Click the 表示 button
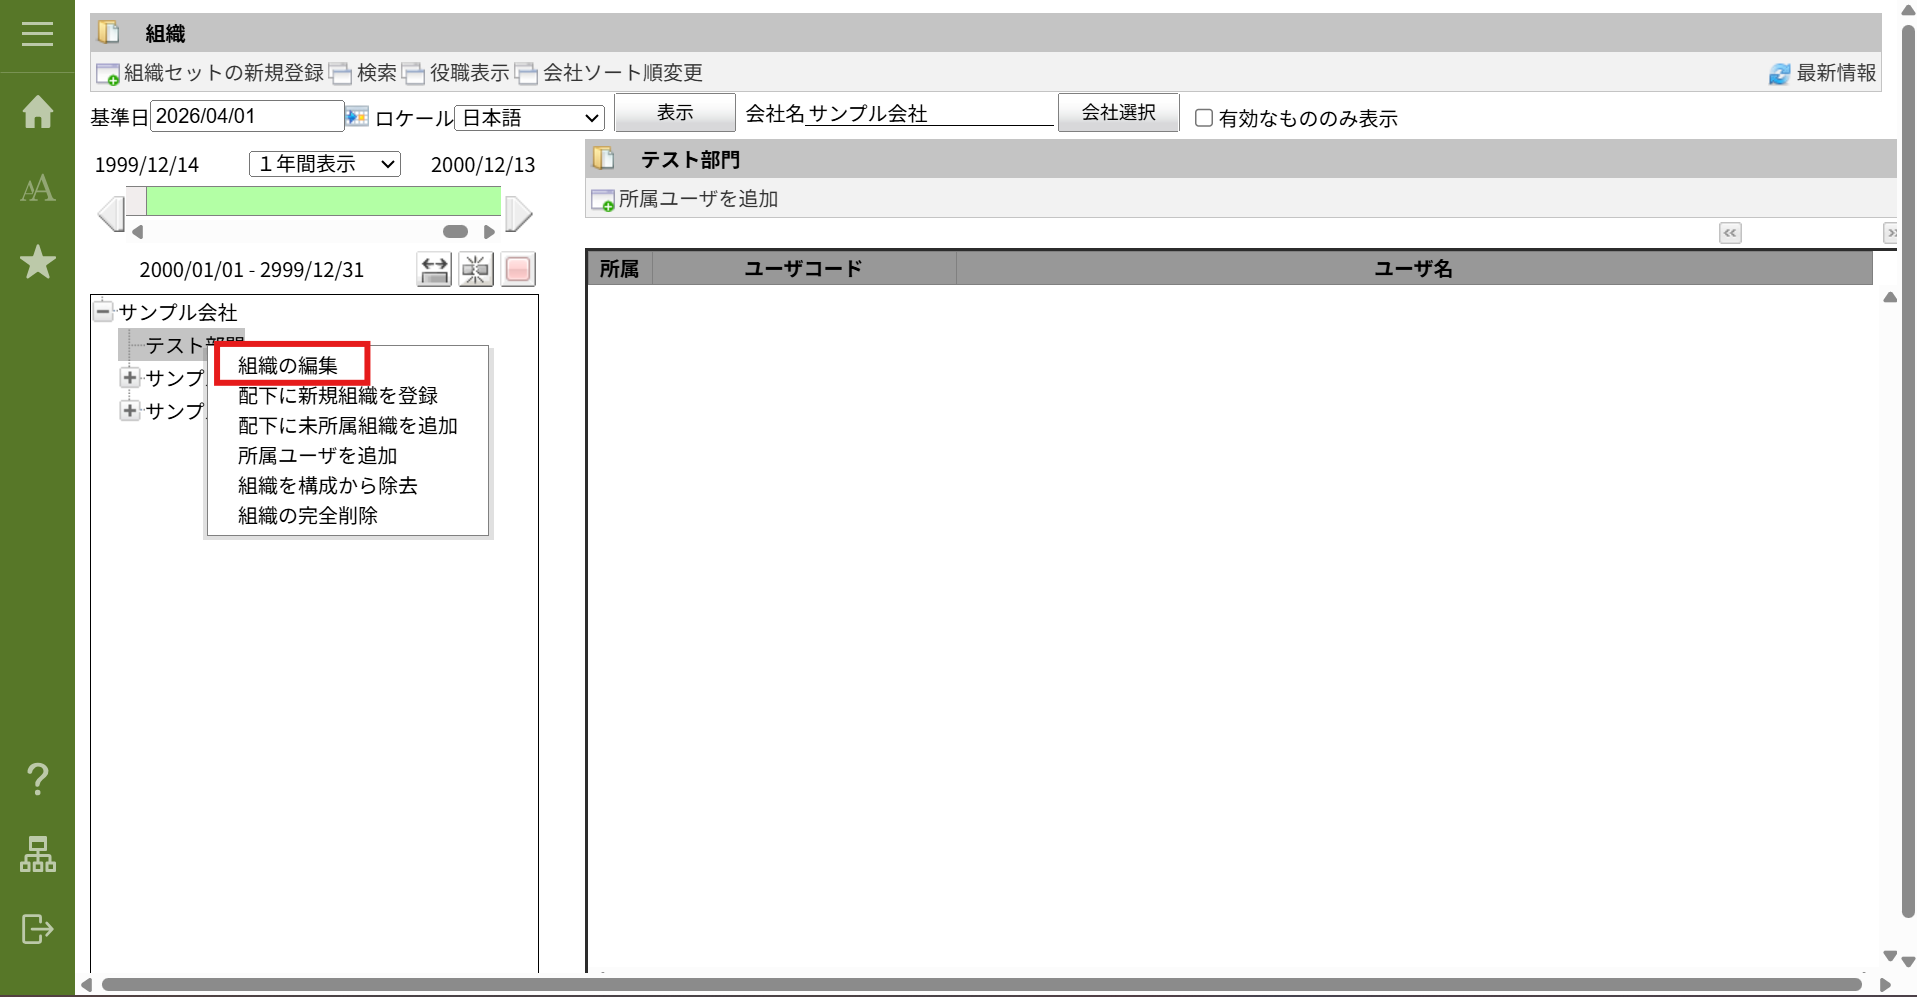The height and width of the screenshot is (997, 1917). tap(674, 113)
